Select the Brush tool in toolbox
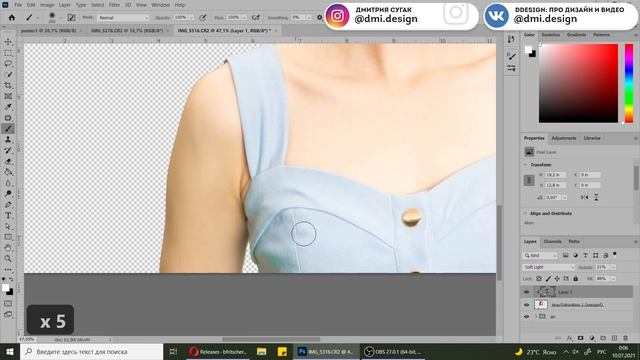The image size is (640, 360). pos(8,129)
